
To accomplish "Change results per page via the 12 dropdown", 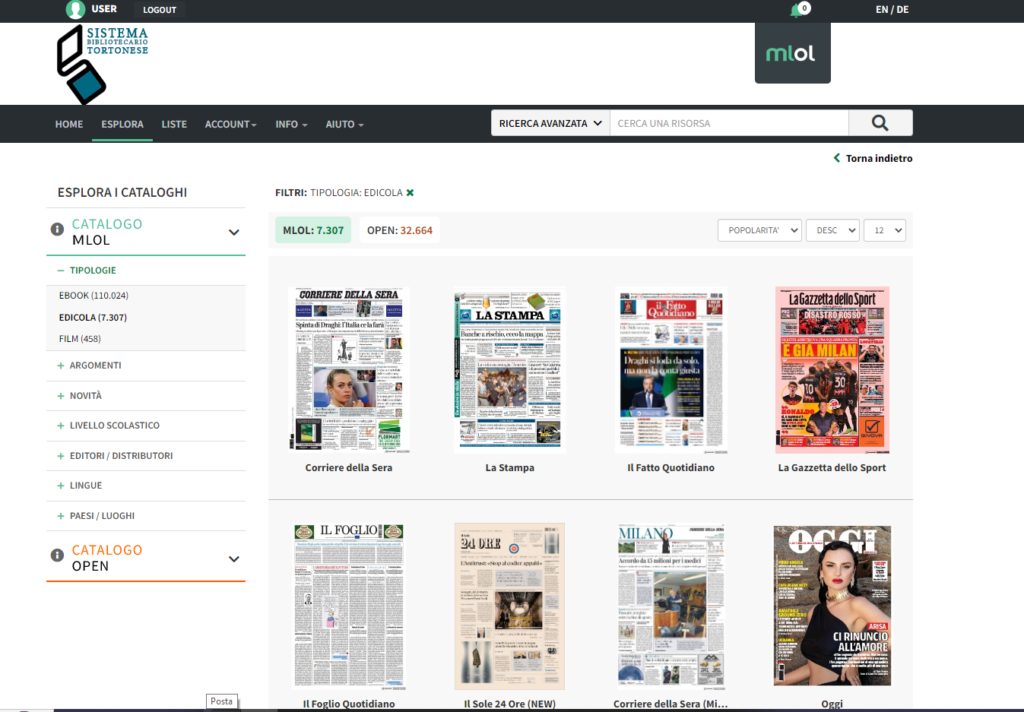I will (886, 229).
